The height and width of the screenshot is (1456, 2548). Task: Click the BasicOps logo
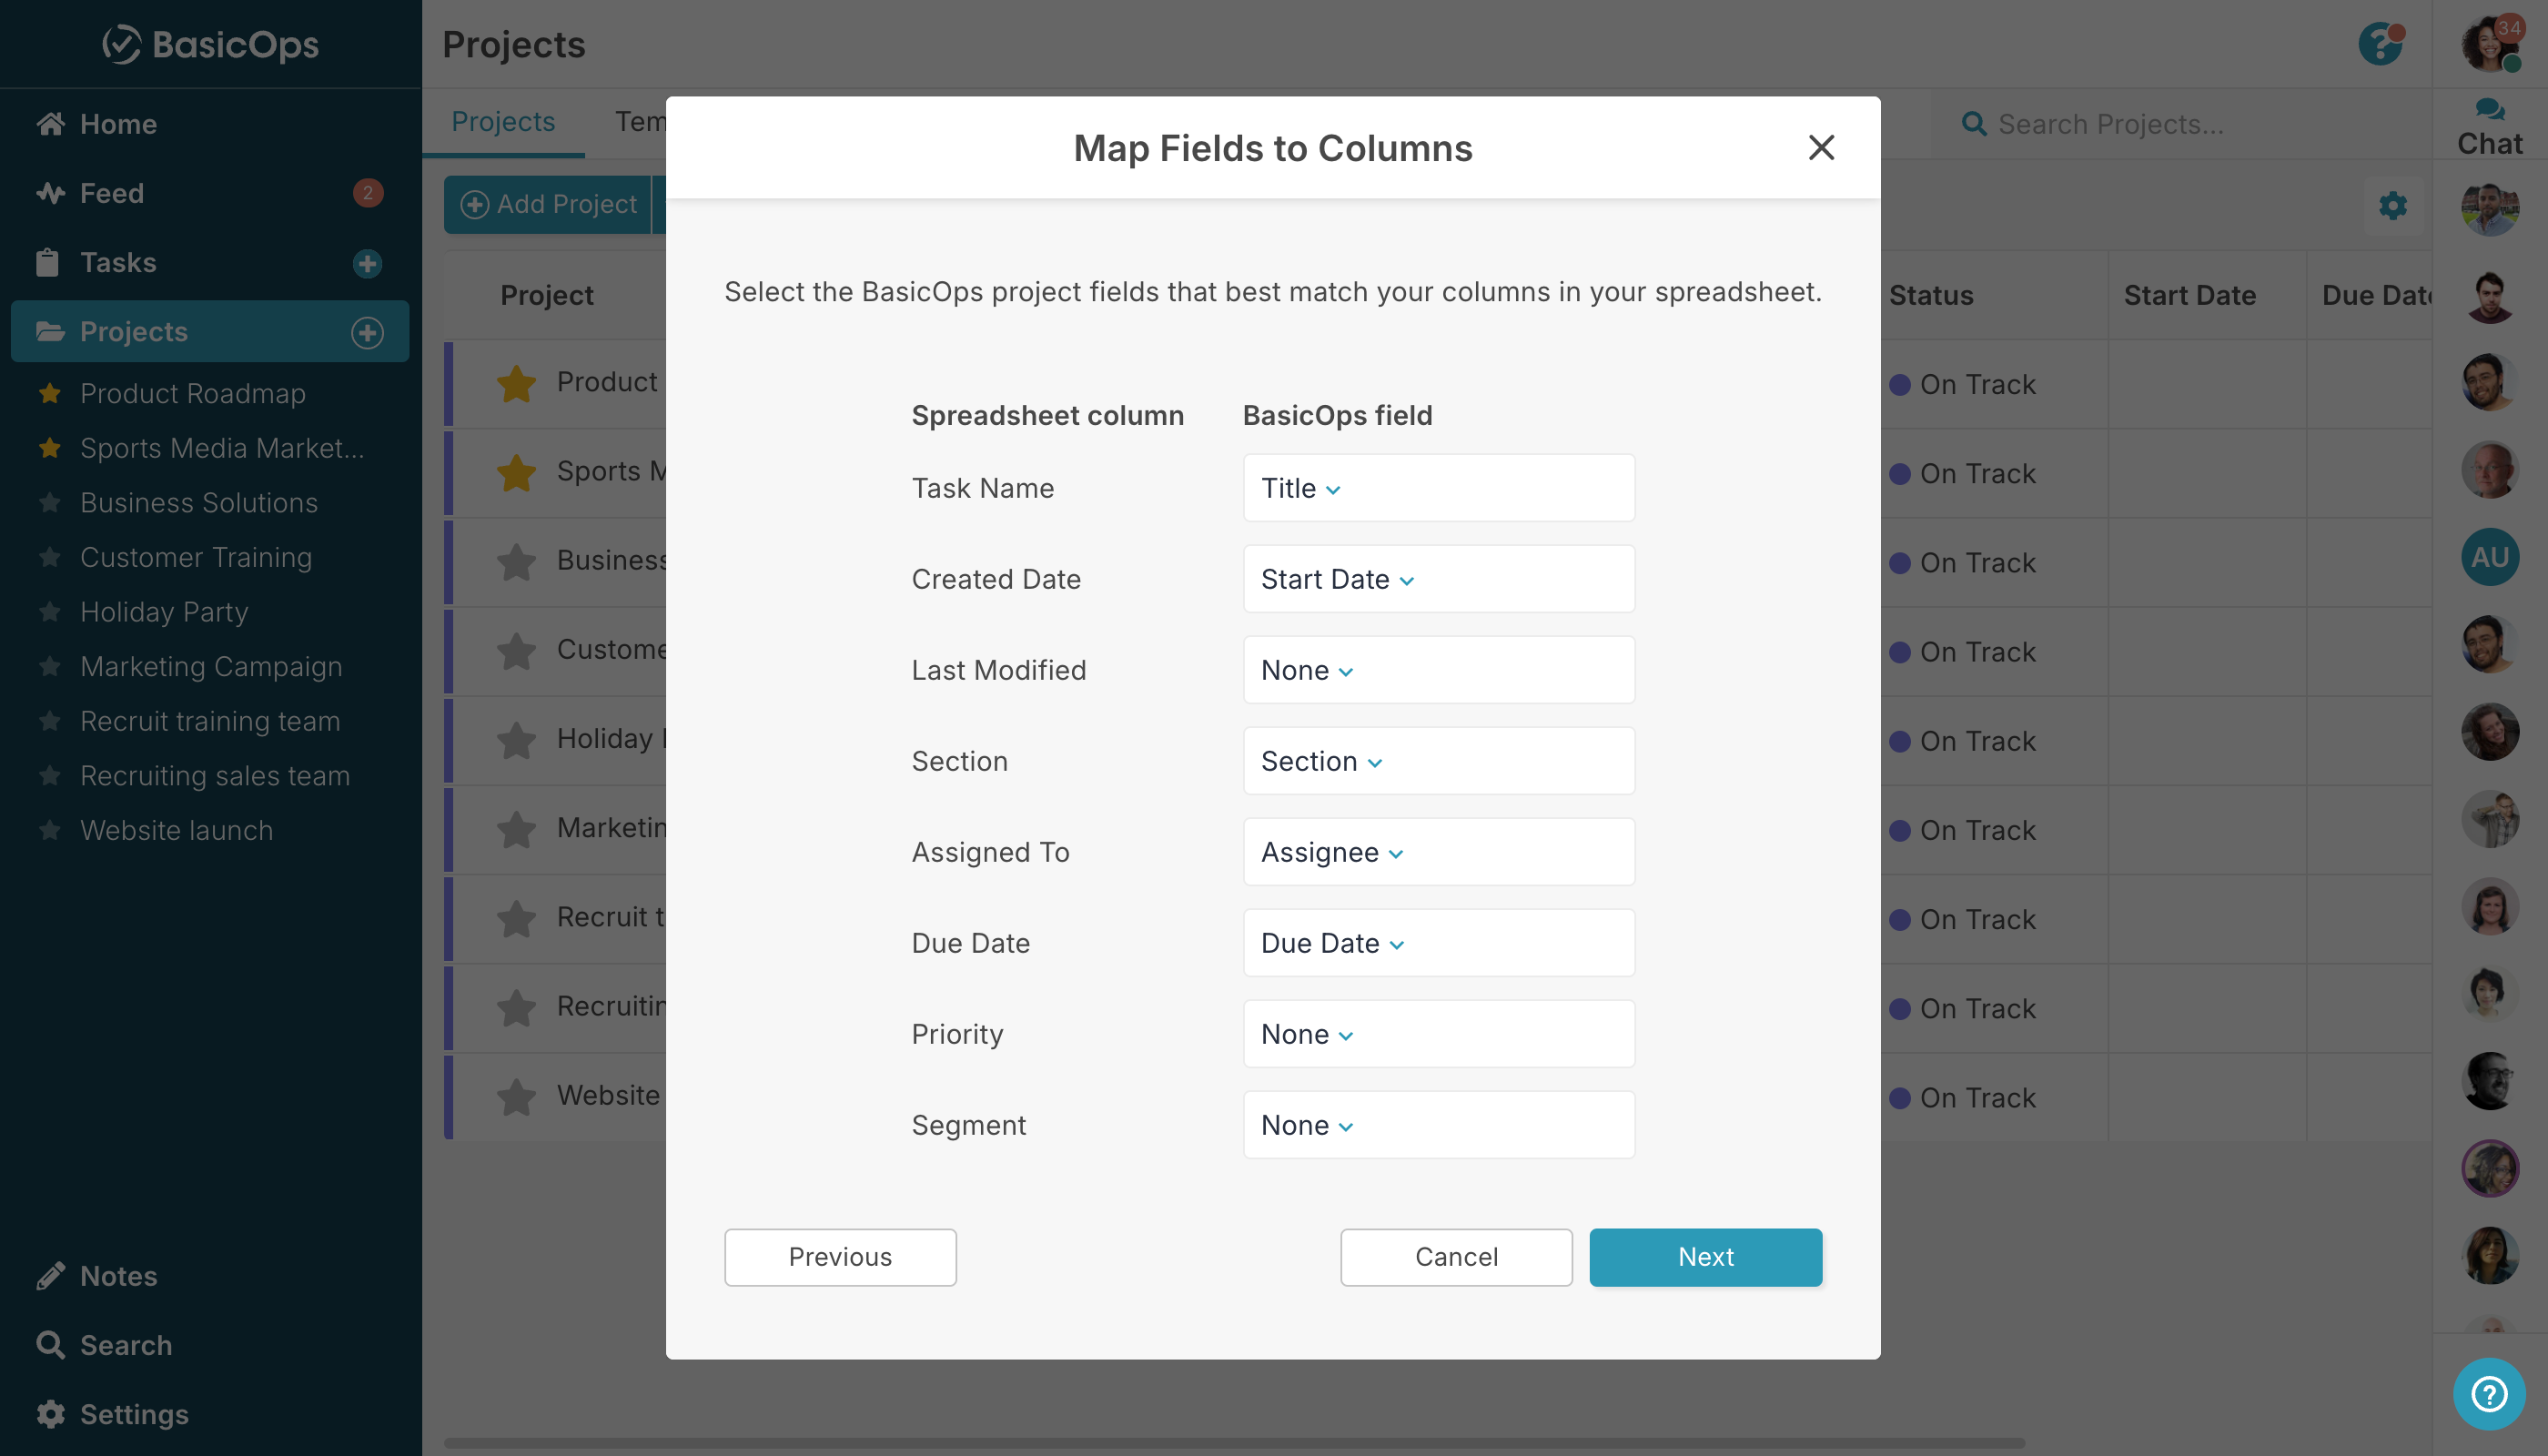click(210, 44)
